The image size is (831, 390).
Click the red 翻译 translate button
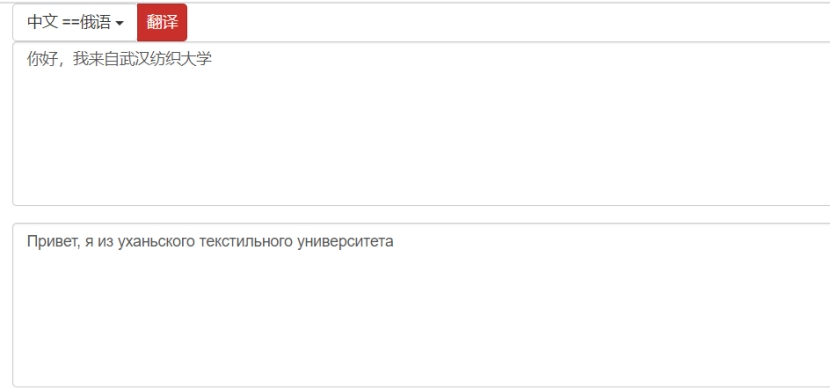tap(162, 22)
